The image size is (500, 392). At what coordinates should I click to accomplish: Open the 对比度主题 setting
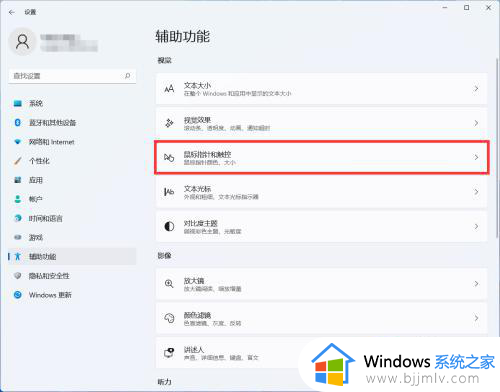[x=322, y=227]
